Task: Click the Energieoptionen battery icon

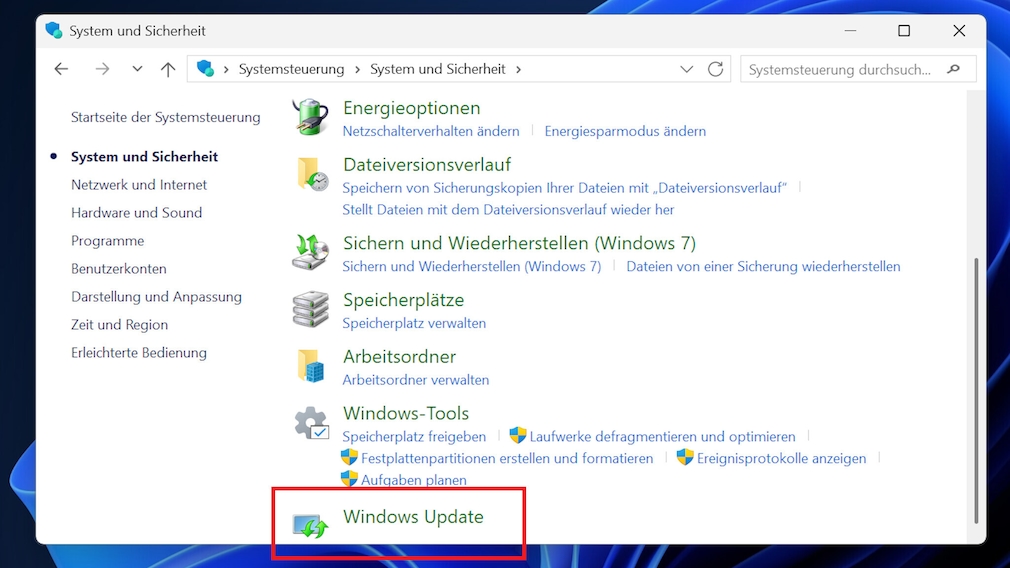Action: tap(311, 117)
